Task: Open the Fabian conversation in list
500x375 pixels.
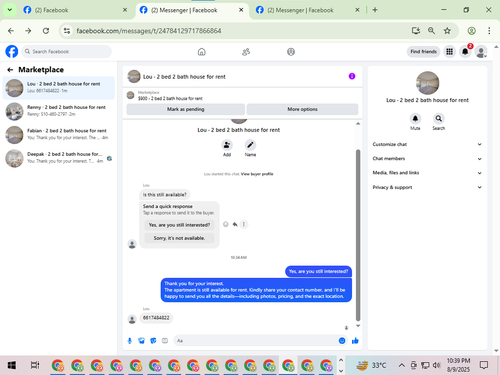Action: [x=59, y=134]
